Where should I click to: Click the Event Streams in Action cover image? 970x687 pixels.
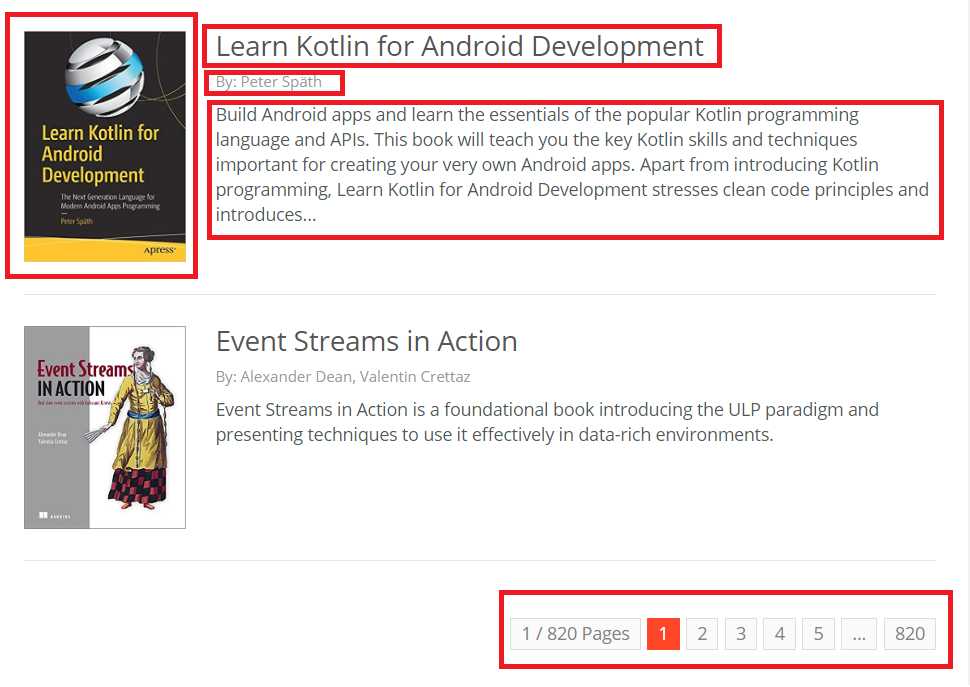click(x=105, y=427)
